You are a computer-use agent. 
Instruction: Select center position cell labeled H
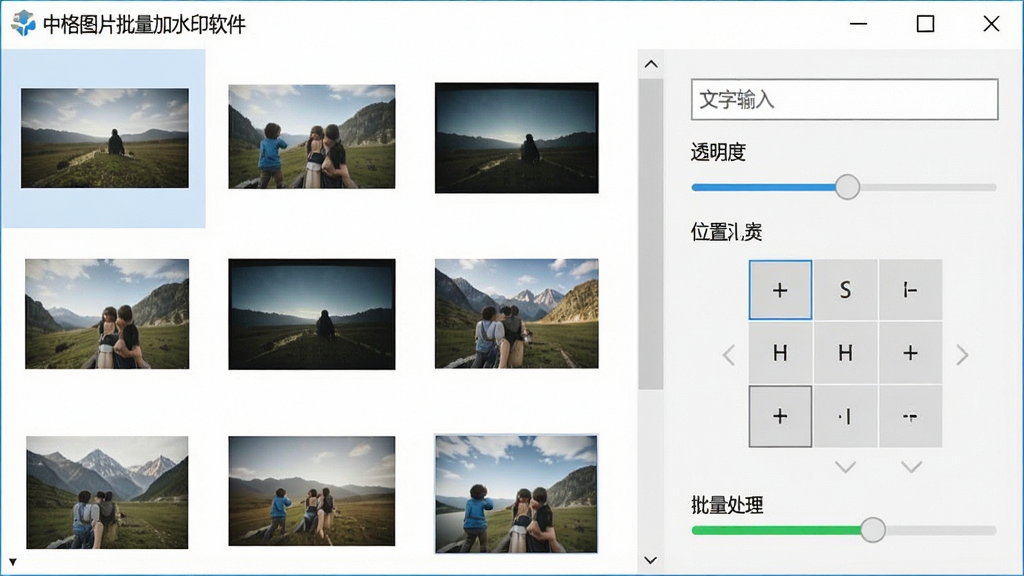coord(845,353)
